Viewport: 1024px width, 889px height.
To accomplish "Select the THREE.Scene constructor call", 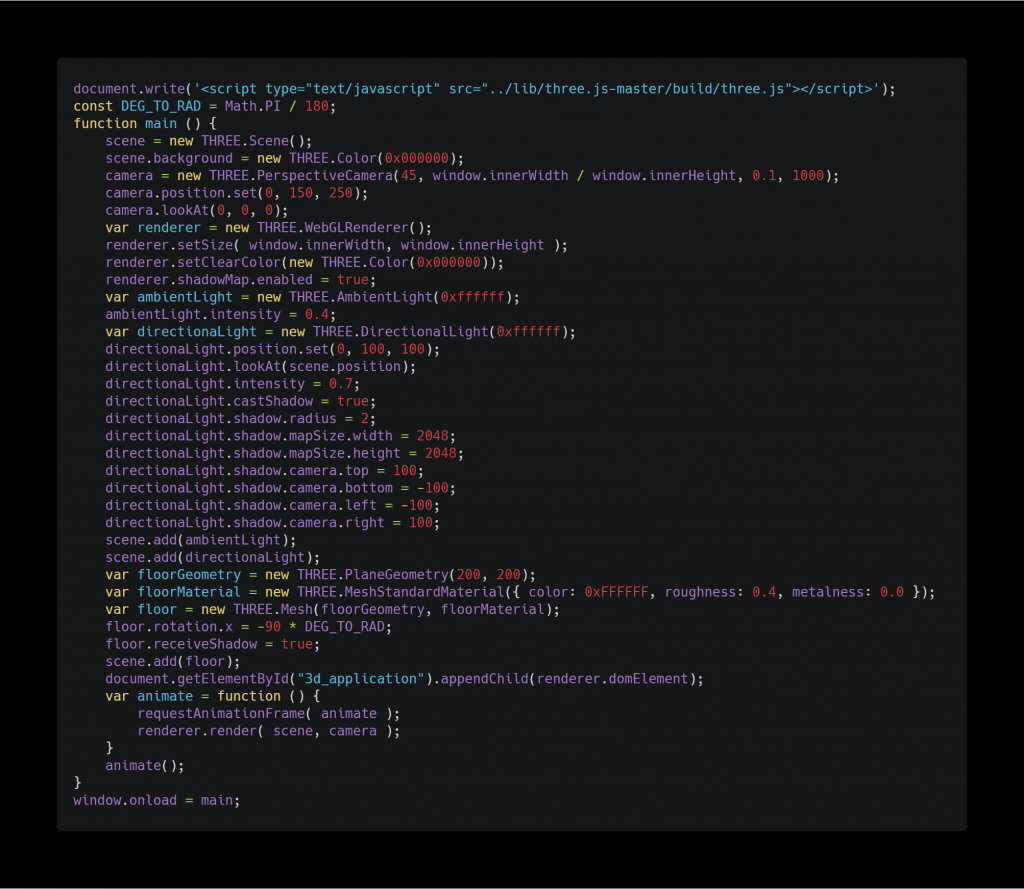I will 256,141.
